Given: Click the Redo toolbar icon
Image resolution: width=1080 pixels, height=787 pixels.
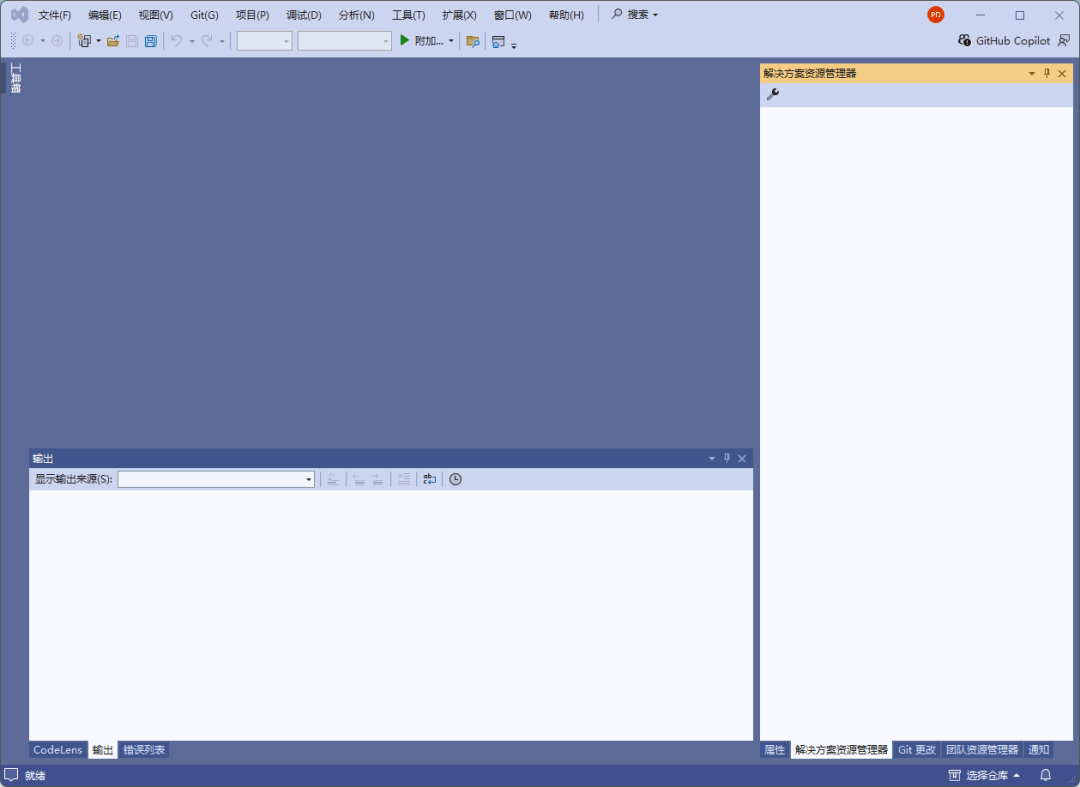Looking at the screenshot, I should tap(207, 41).
